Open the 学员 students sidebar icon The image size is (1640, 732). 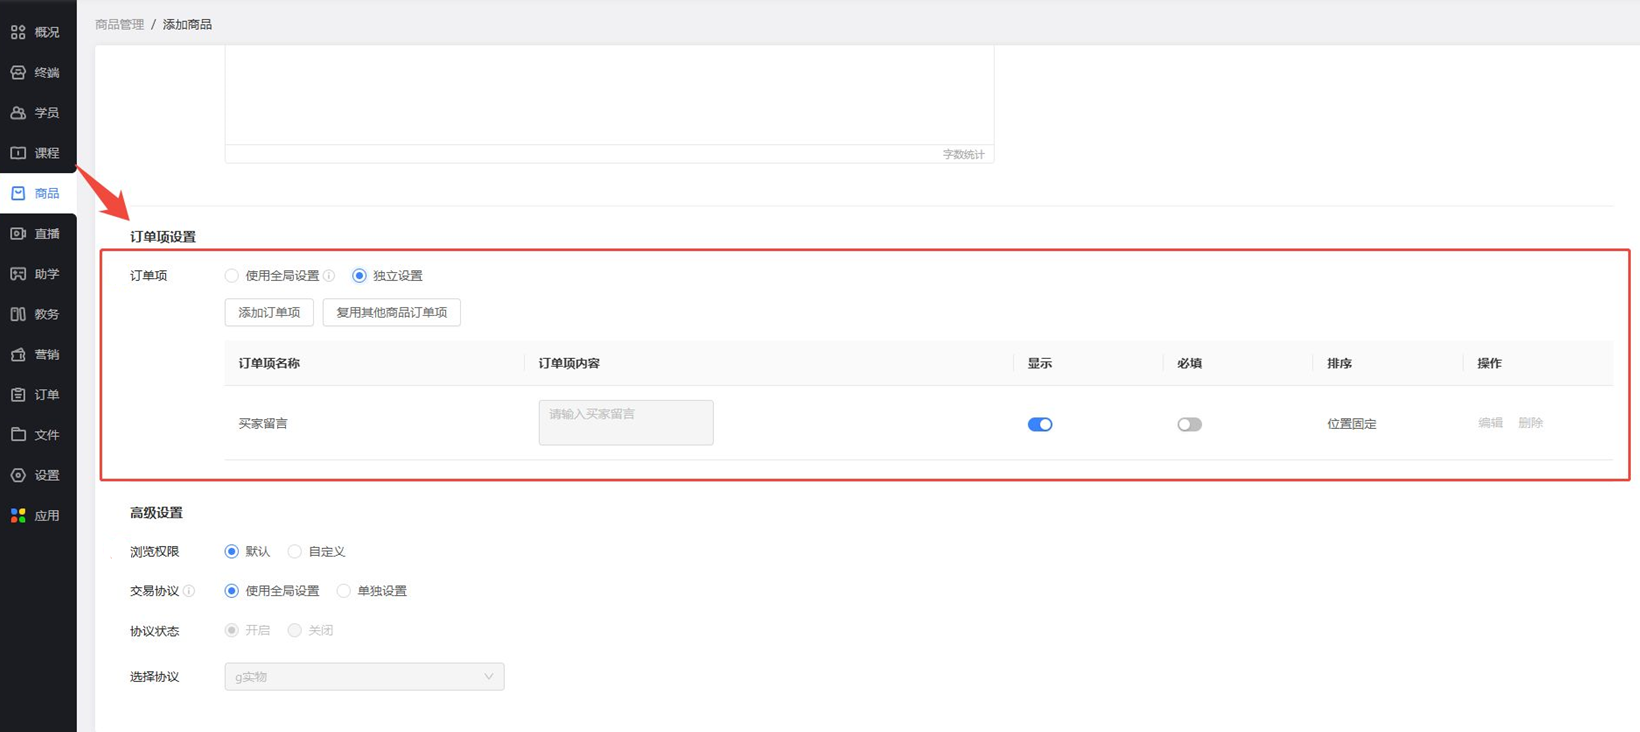point(18,113)
